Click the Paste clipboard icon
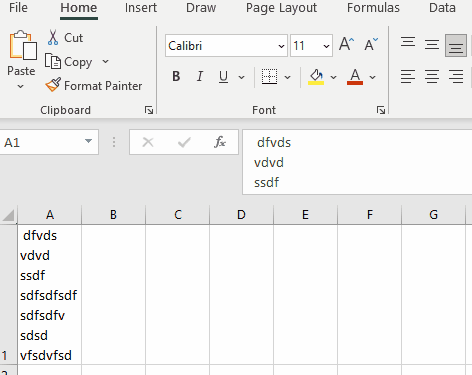The width and height of the screenshot is (472, 375). 23,46
